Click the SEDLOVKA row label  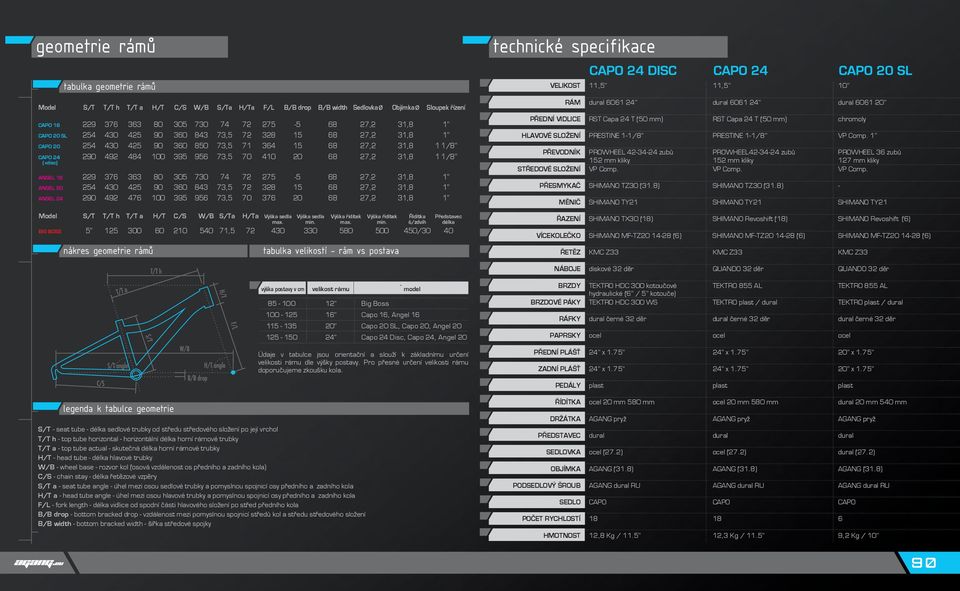(x=536, y=451)
